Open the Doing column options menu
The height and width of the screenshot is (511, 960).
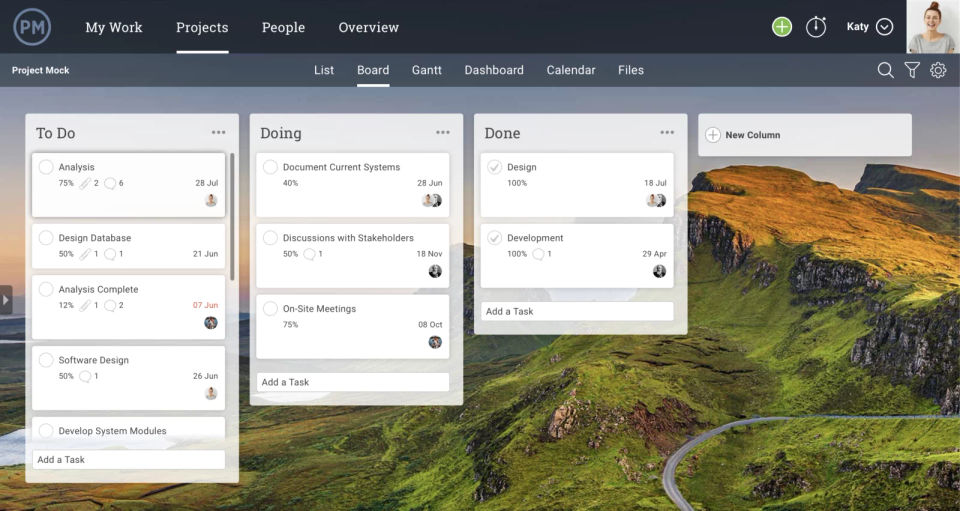click(443, 132)
